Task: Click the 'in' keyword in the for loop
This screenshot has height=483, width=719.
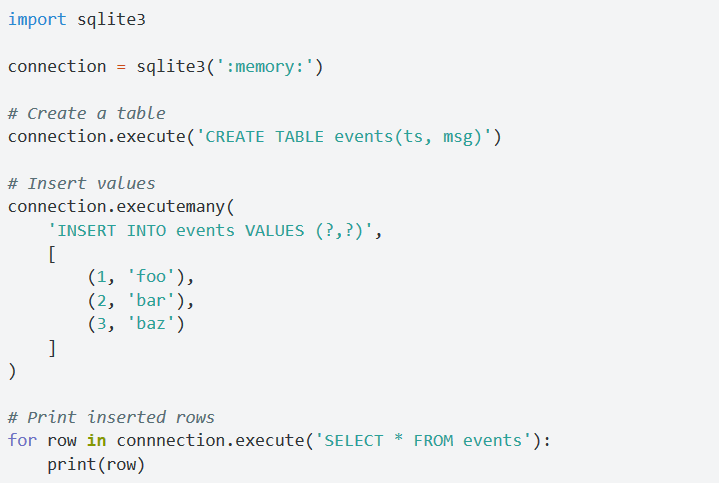Action: (x=96, y=440)
